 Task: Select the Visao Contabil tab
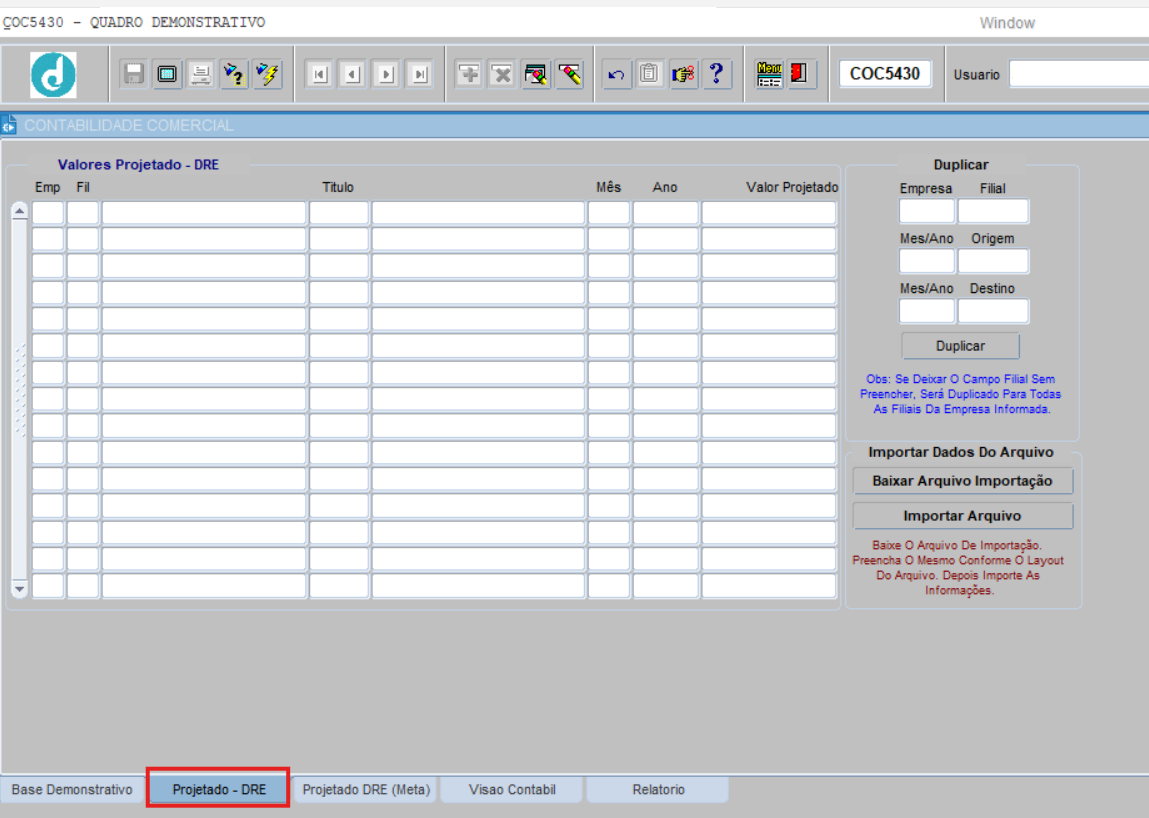click(512, 790)
